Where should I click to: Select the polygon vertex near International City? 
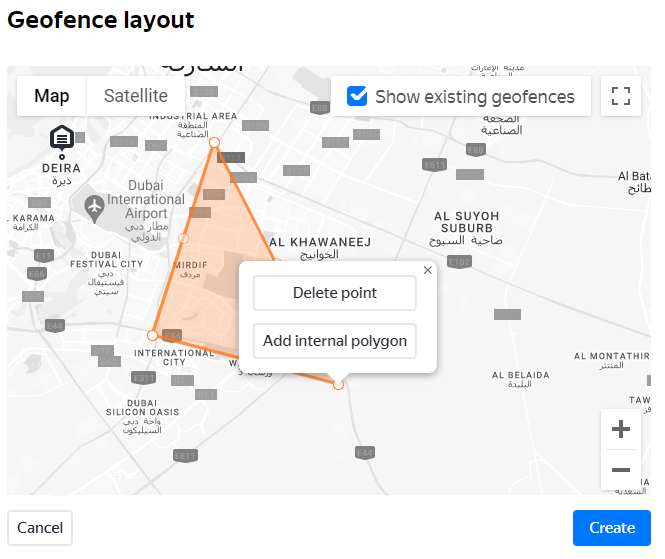pyautogui.click(x=152, y=336)
